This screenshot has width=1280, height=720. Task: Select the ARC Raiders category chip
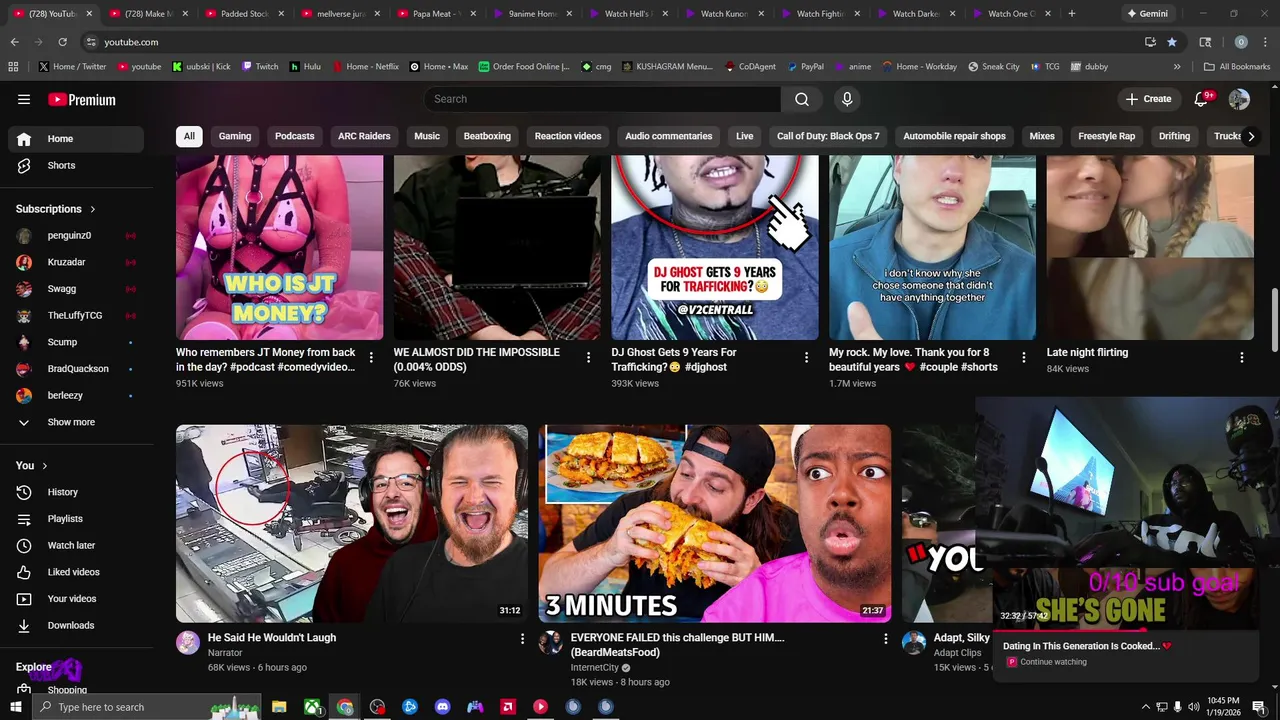coord(364,136)
